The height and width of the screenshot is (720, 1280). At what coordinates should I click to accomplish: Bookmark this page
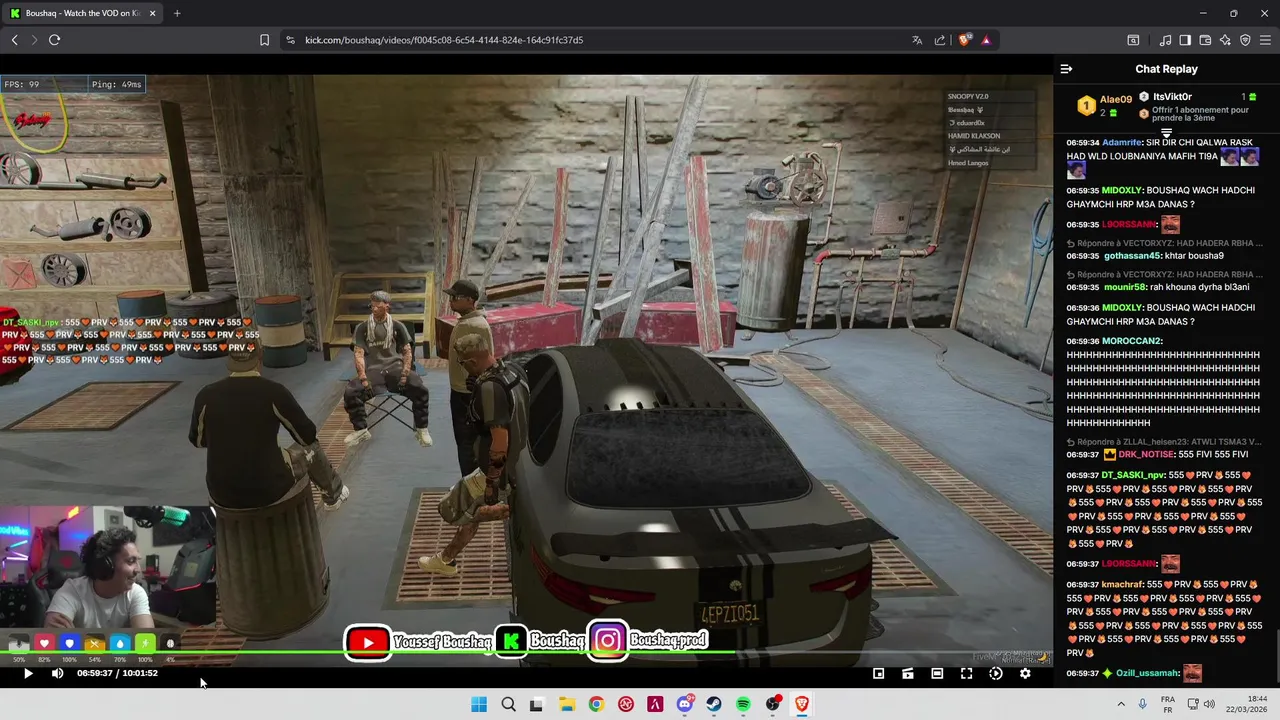pos(264,40)
